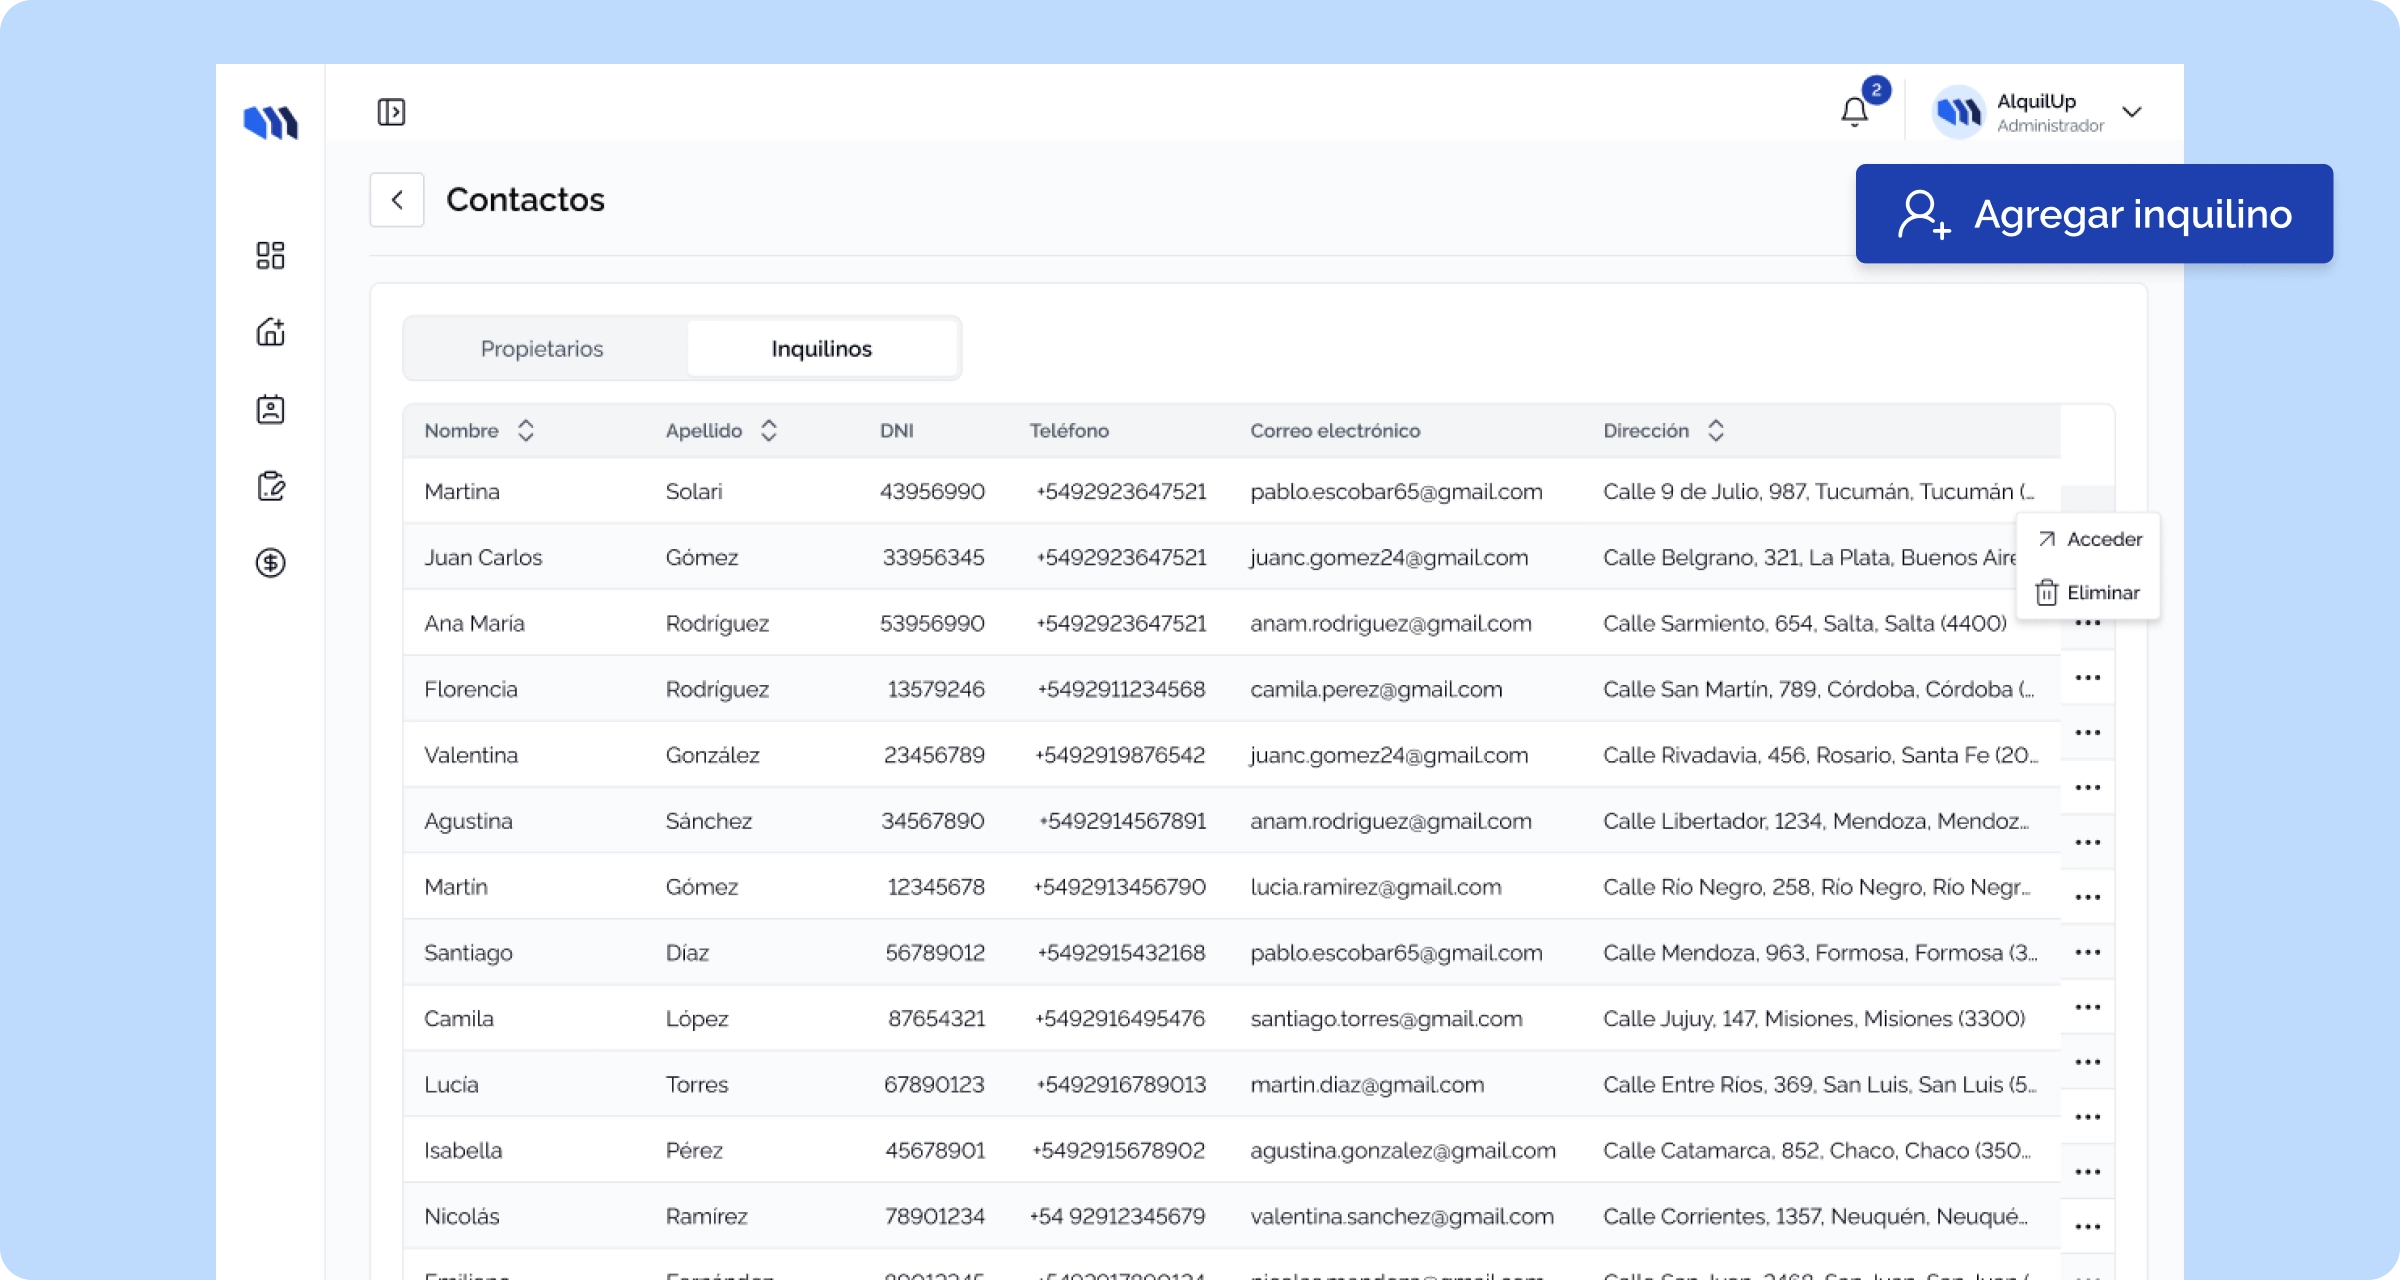
Task: Open the dashboard grid icon in sidebar
Action: 270,255
